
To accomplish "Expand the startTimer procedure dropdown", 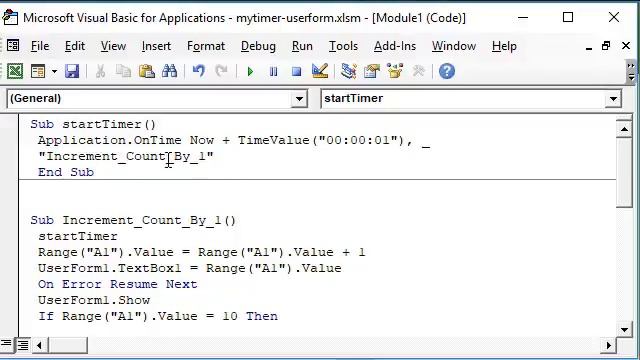I will click(613, 99).
